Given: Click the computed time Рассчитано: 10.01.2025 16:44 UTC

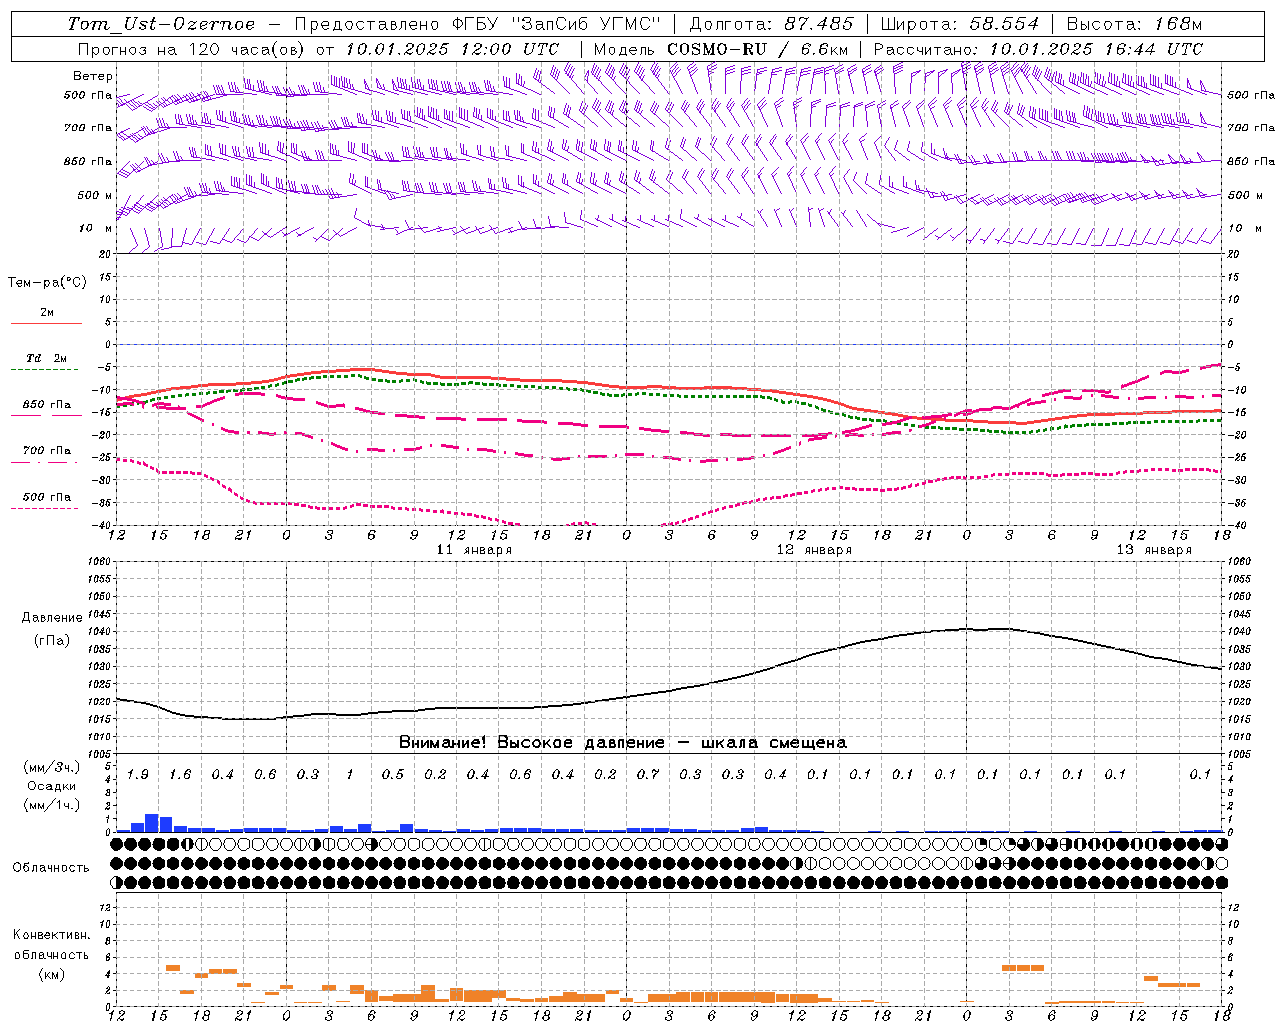Looking at the screenshot, I should coord(1038,49).
